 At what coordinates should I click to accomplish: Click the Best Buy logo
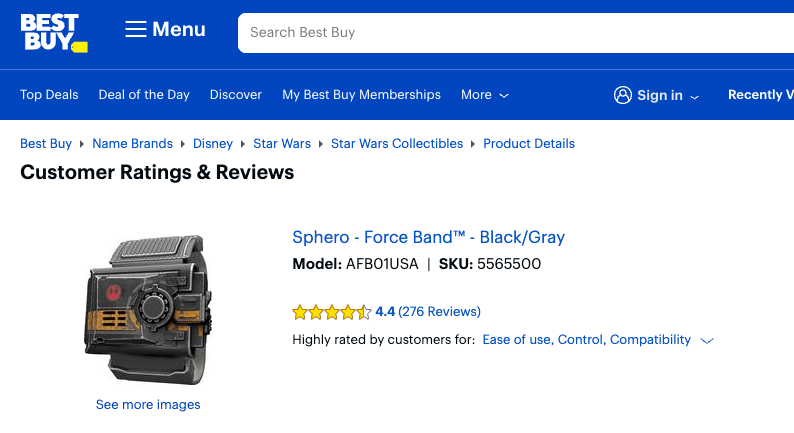pyautogui.click(x=53, y=31)
